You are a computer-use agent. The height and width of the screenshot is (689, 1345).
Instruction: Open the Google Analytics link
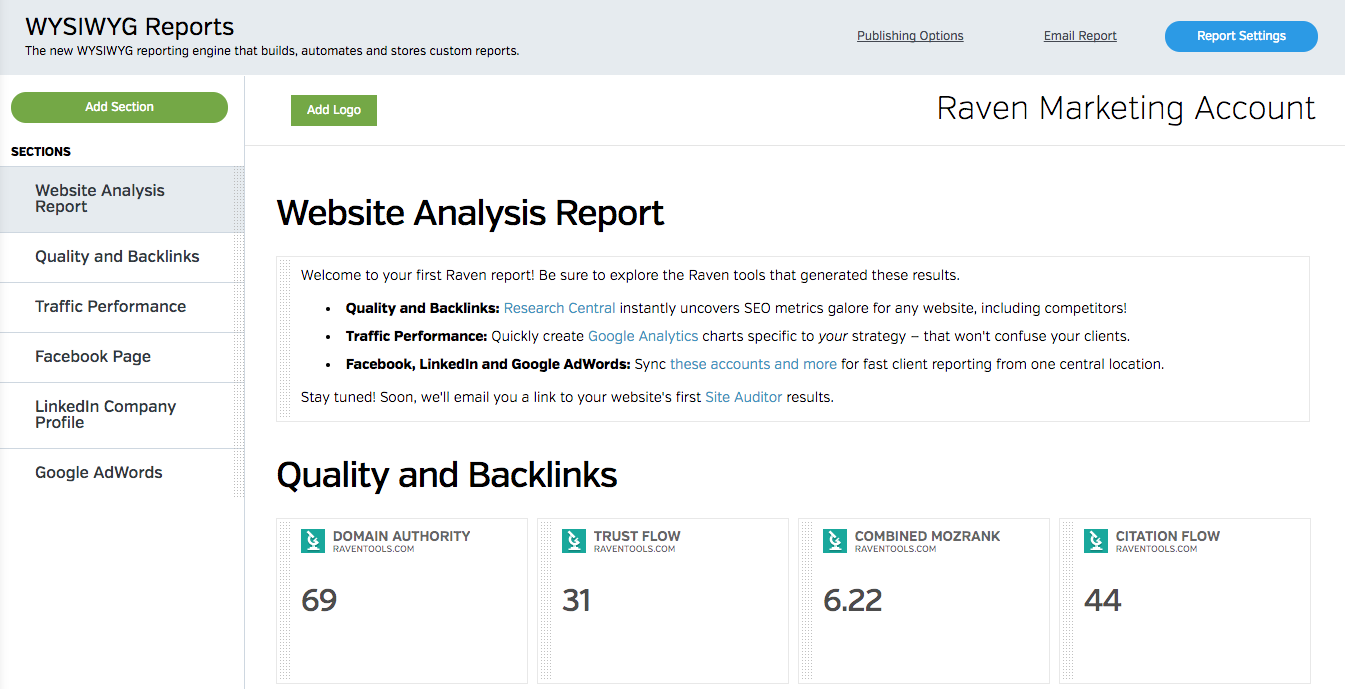643,336
